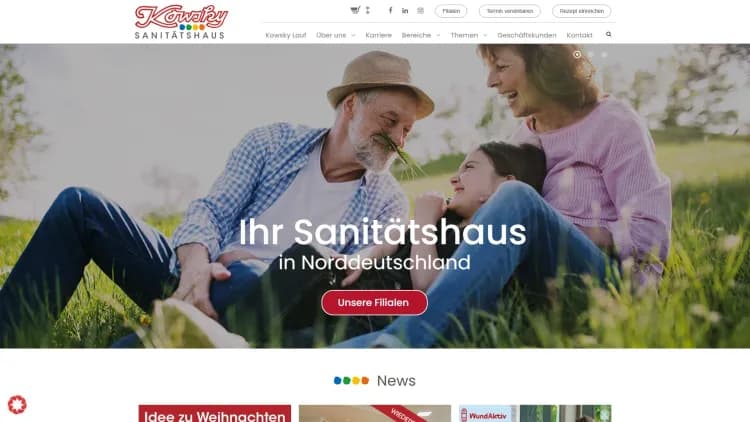This screenshot has height=422, width=750.
Task: Click the Unsere Filialen button
Action: tap(374, 303)
